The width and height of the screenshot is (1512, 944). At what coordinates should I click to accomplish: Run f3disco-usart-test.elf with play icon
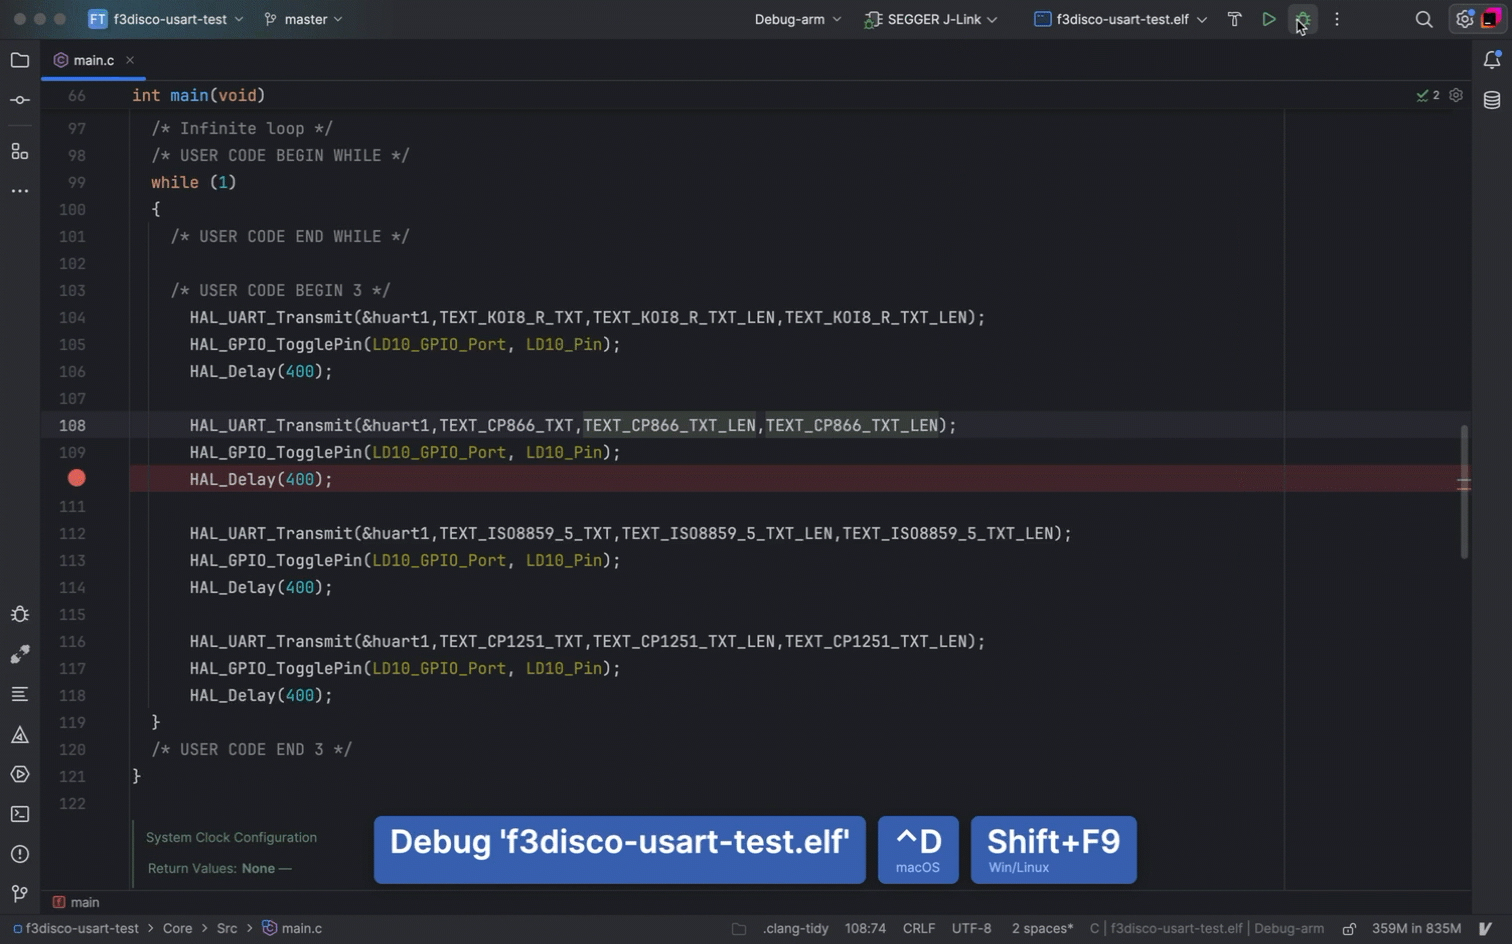point(1269,19)
